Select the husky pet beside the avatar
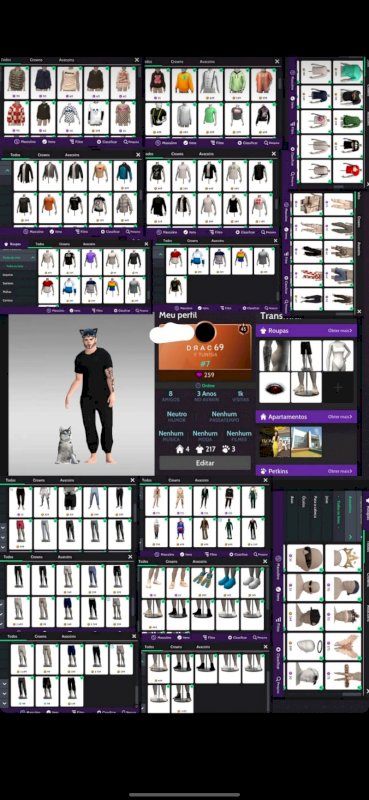The height and width of the screenshot is (800, 369). point(67,445)
